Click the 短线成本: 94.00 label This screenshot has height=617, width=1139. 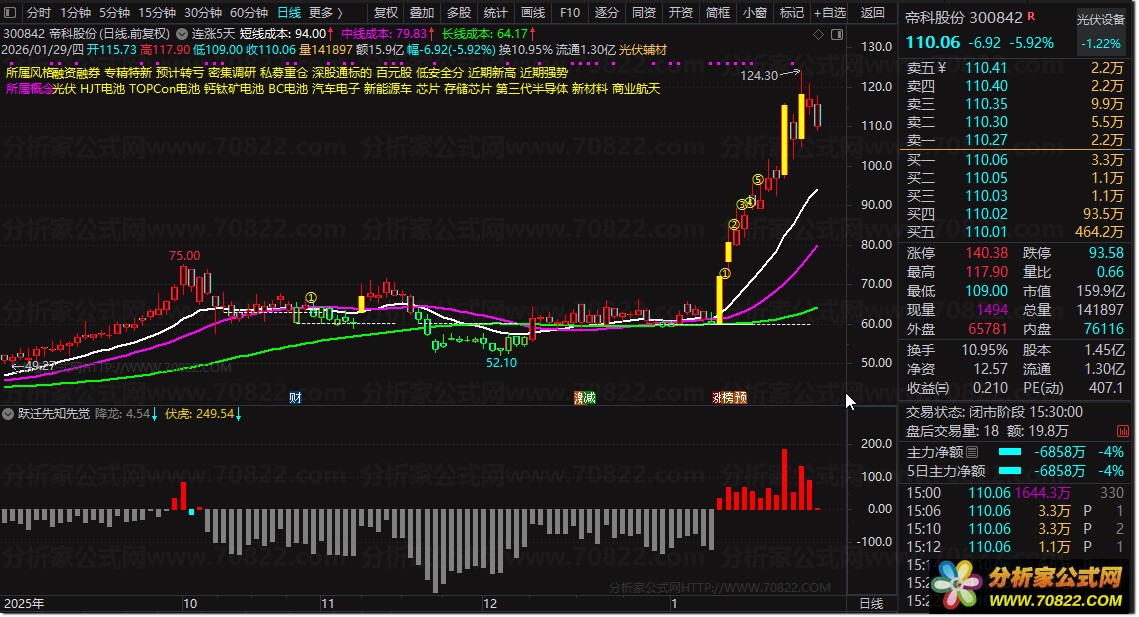pos(283,33)
